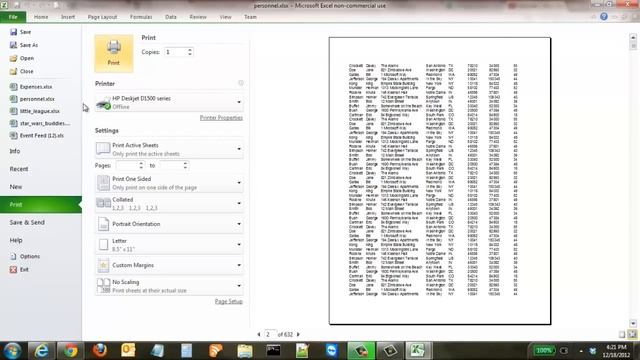Open recent file Expenses.xlsx
Image resolution: width=640 pixels, height=360 pixels.
coord(31,87)
